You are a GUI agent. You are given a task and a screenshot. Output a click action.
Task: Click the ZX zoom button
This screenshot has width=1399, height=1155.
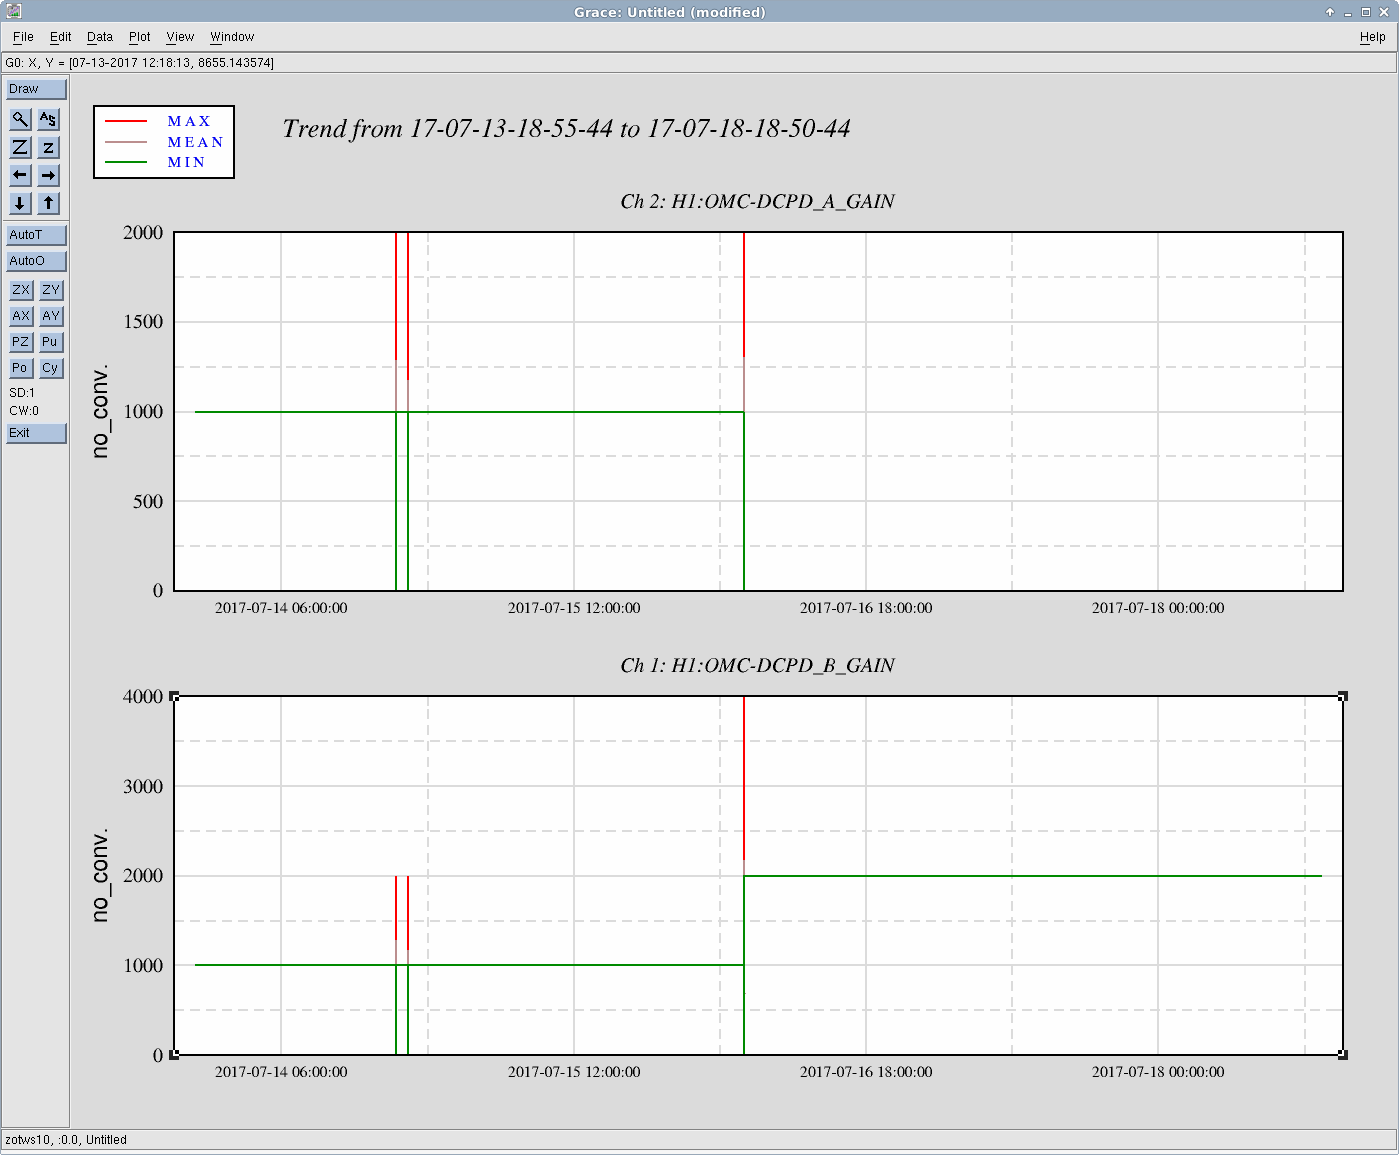tap(21, 290)
